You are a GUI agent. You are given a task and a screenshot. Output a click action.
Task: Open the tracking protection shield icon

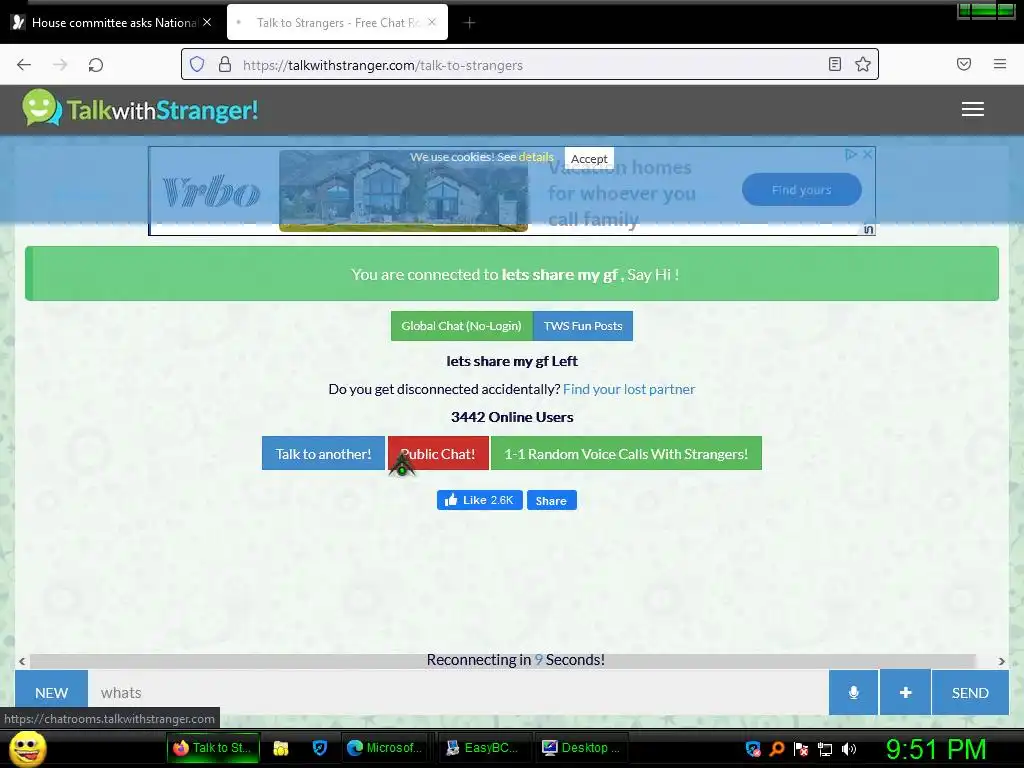point(197,64)
